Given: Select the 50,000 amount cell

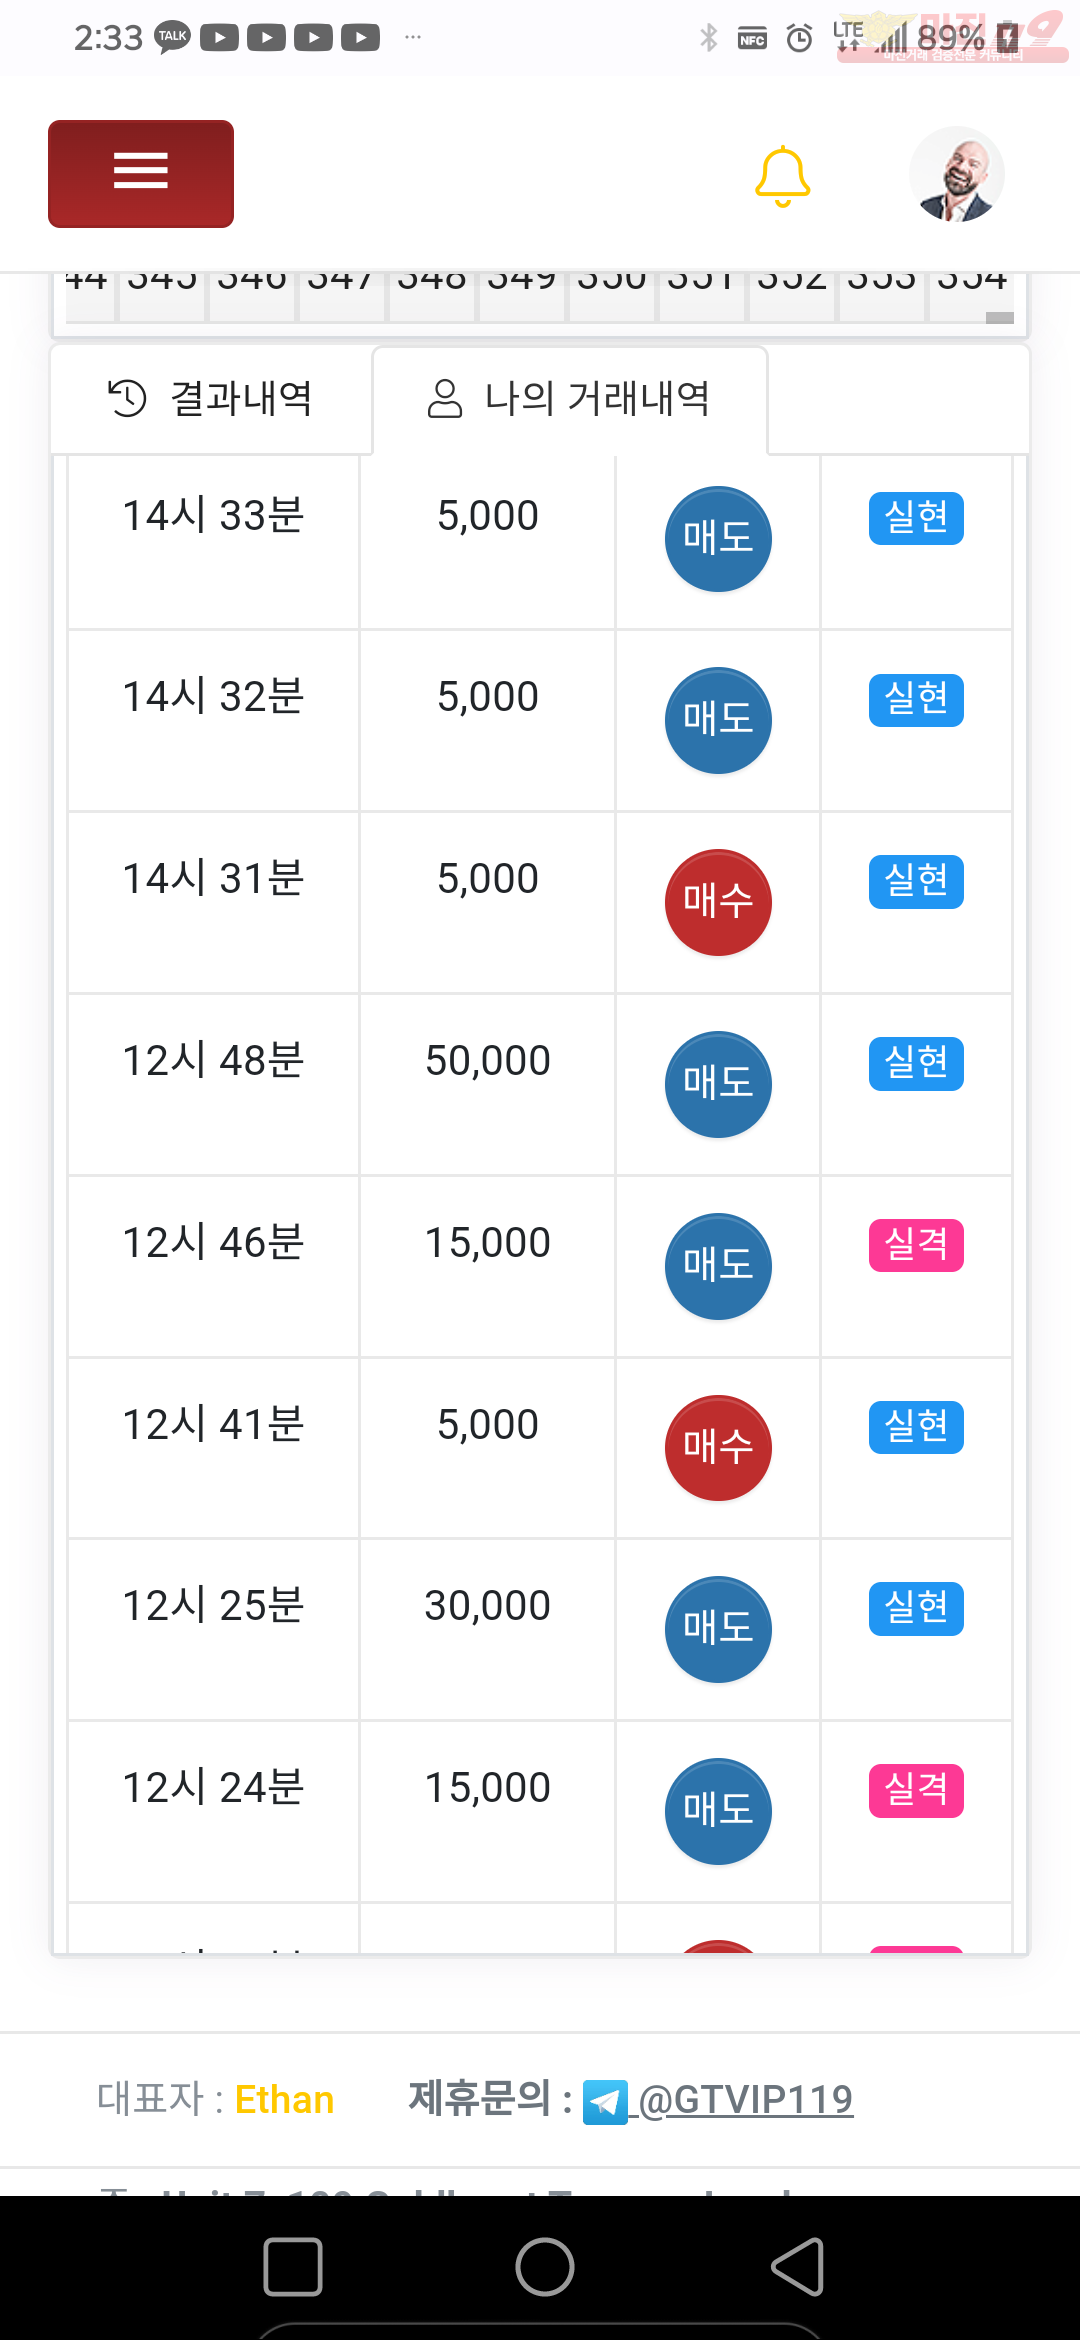Looking at the screenshot, I should pos(488,1061).
